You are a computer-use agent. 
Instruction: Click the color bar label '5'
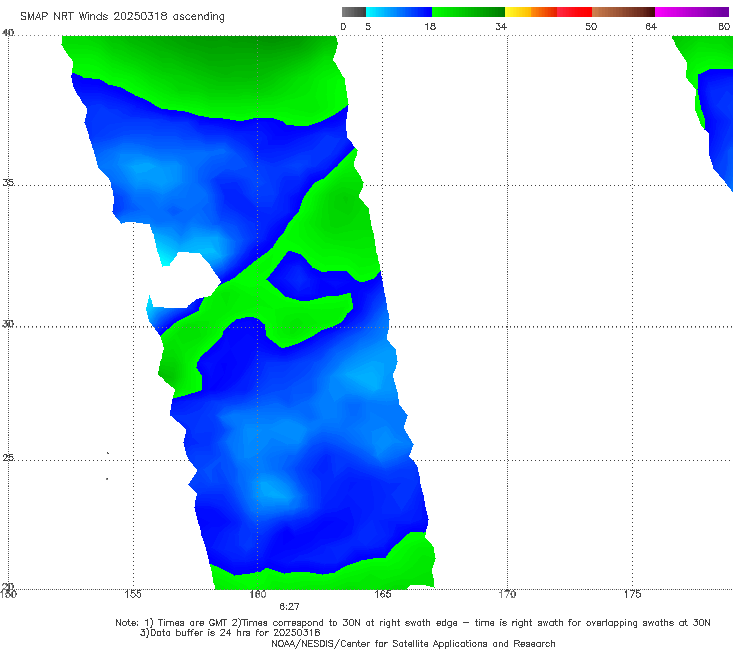(368, 26)
